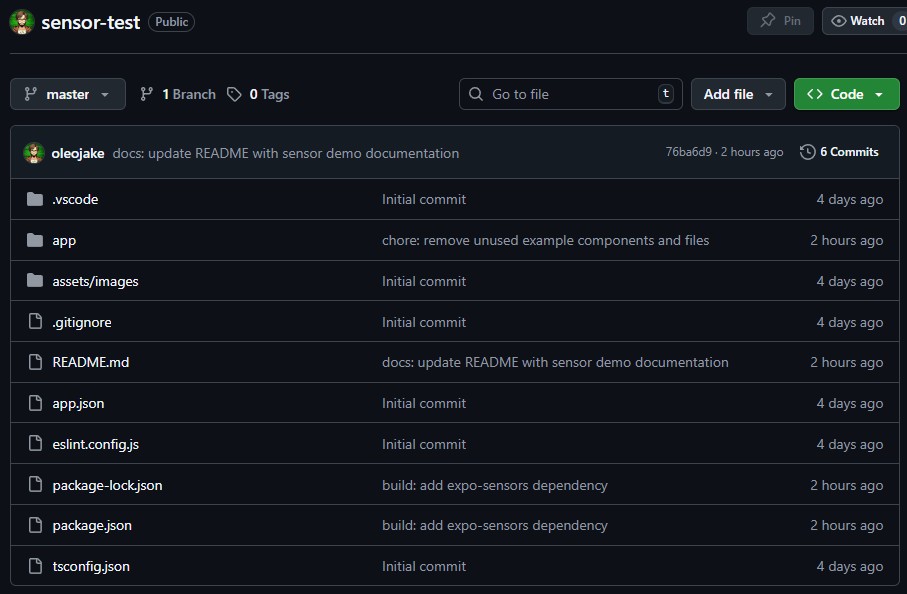907x594 pixels.
Task: Pin this repository
Action: (780, 20)
